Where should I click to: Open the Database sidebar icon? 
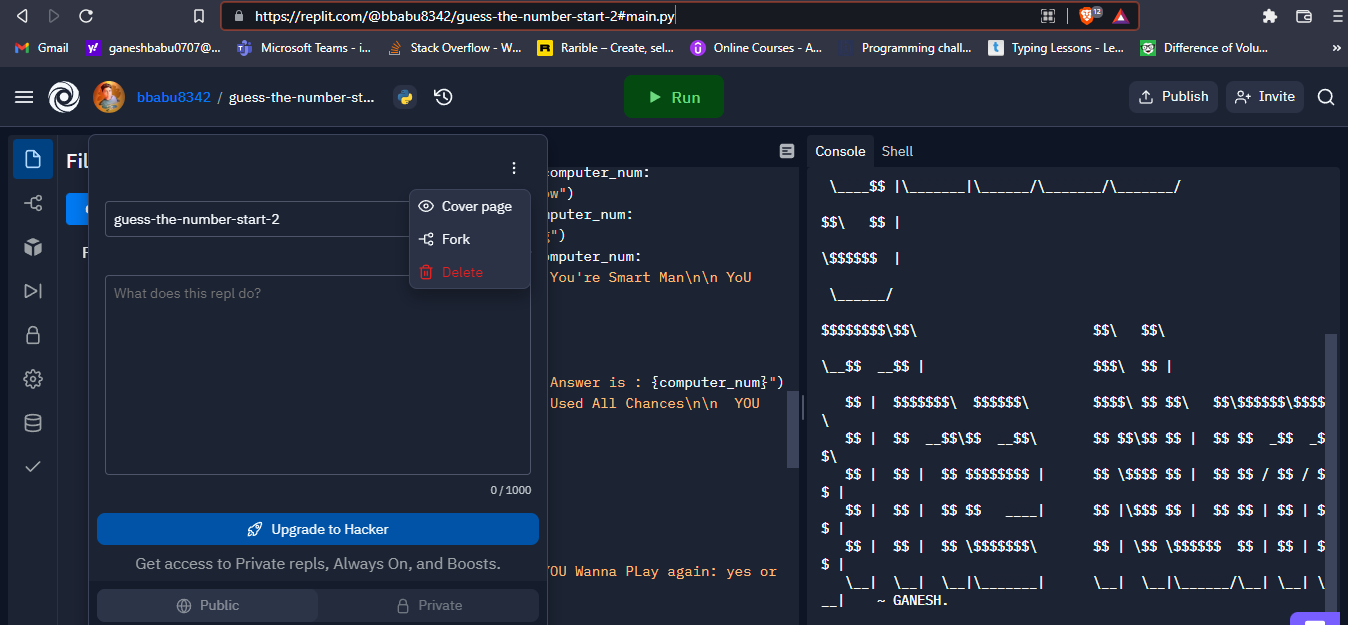(33, 423)
